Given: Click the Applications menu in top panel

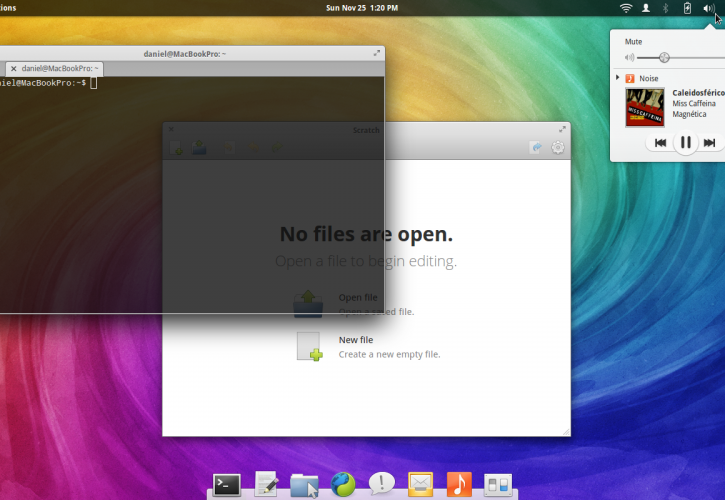Looking at the screenshot, I should 8,8.
